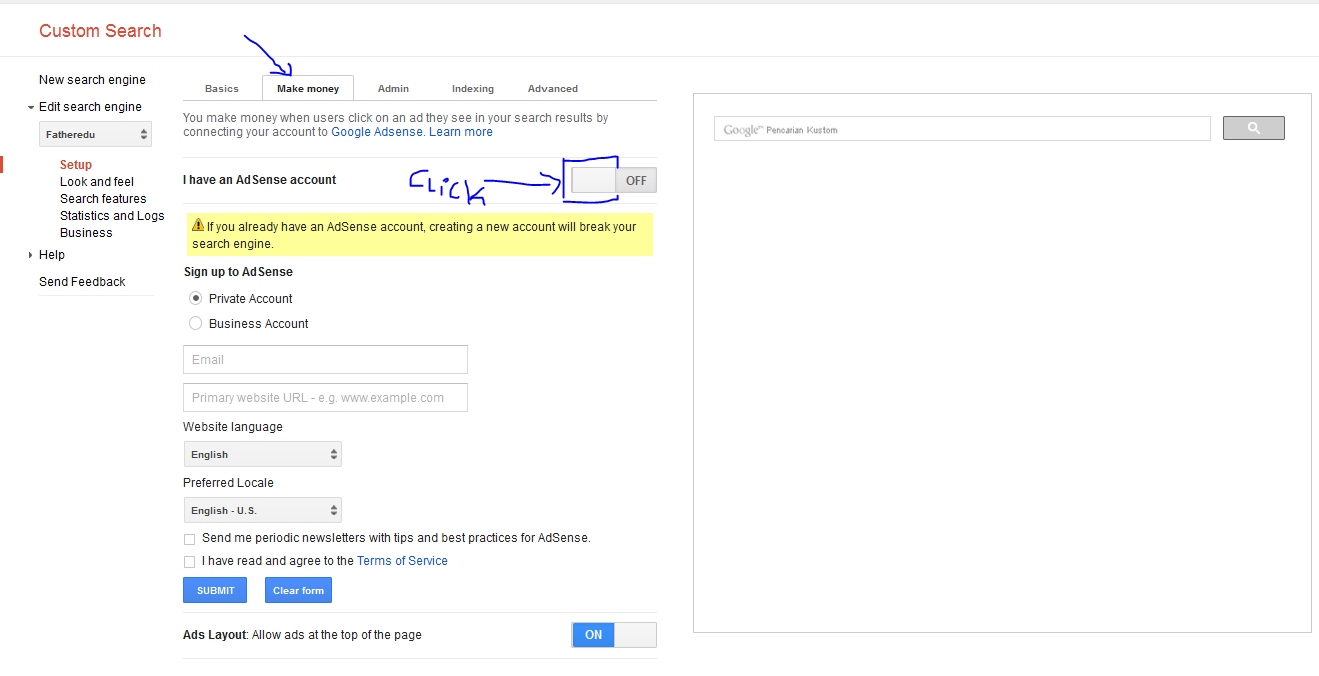Switch to the Basics tab
Viewport: 1319px width, 676px height.
pos(222,88)
